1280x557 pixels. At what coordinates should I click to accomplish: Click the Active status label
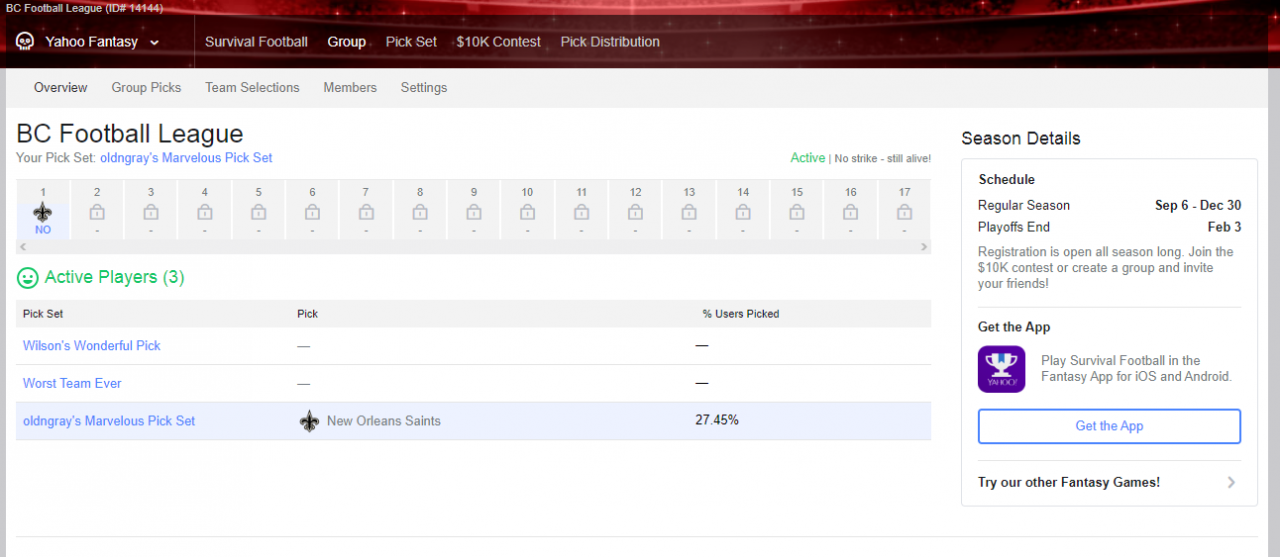point(808,158)
